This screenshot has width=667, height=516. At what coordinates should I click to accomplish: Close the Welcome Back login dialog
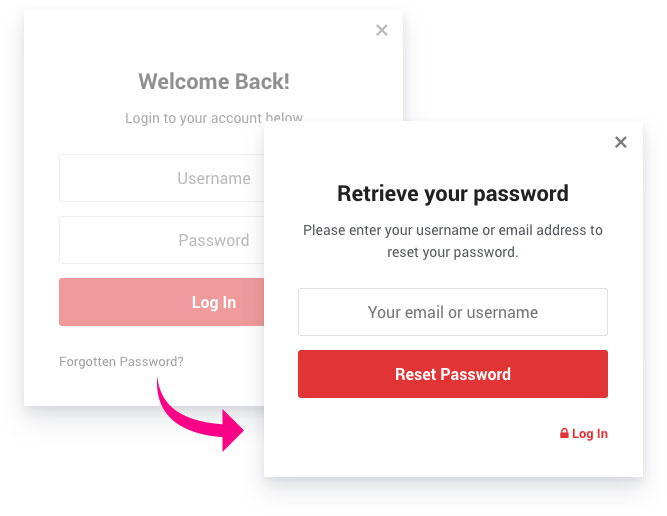[381, 30]
